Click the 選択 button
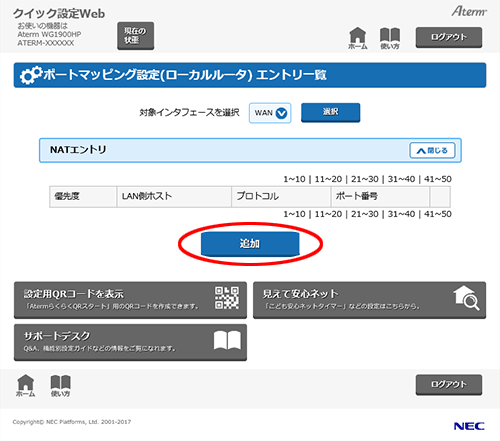Viewport: 500px width, 441px height. [330, 112]
